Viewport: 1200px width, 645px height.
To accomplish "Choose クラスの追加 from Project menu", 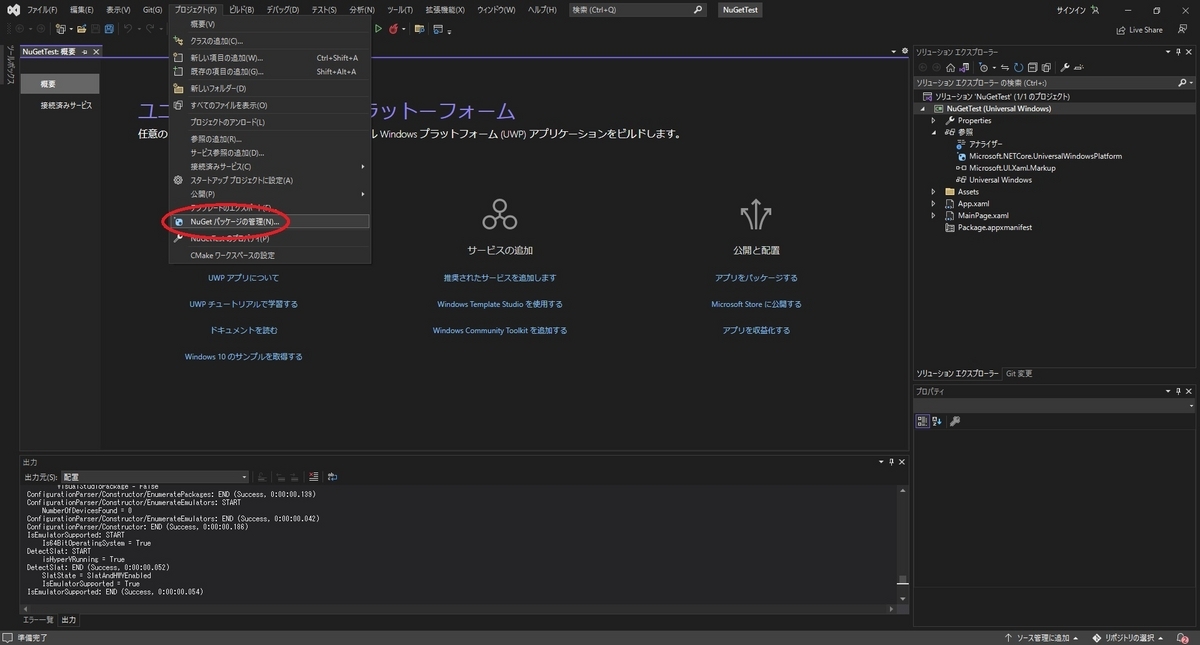I will (270, 41).
